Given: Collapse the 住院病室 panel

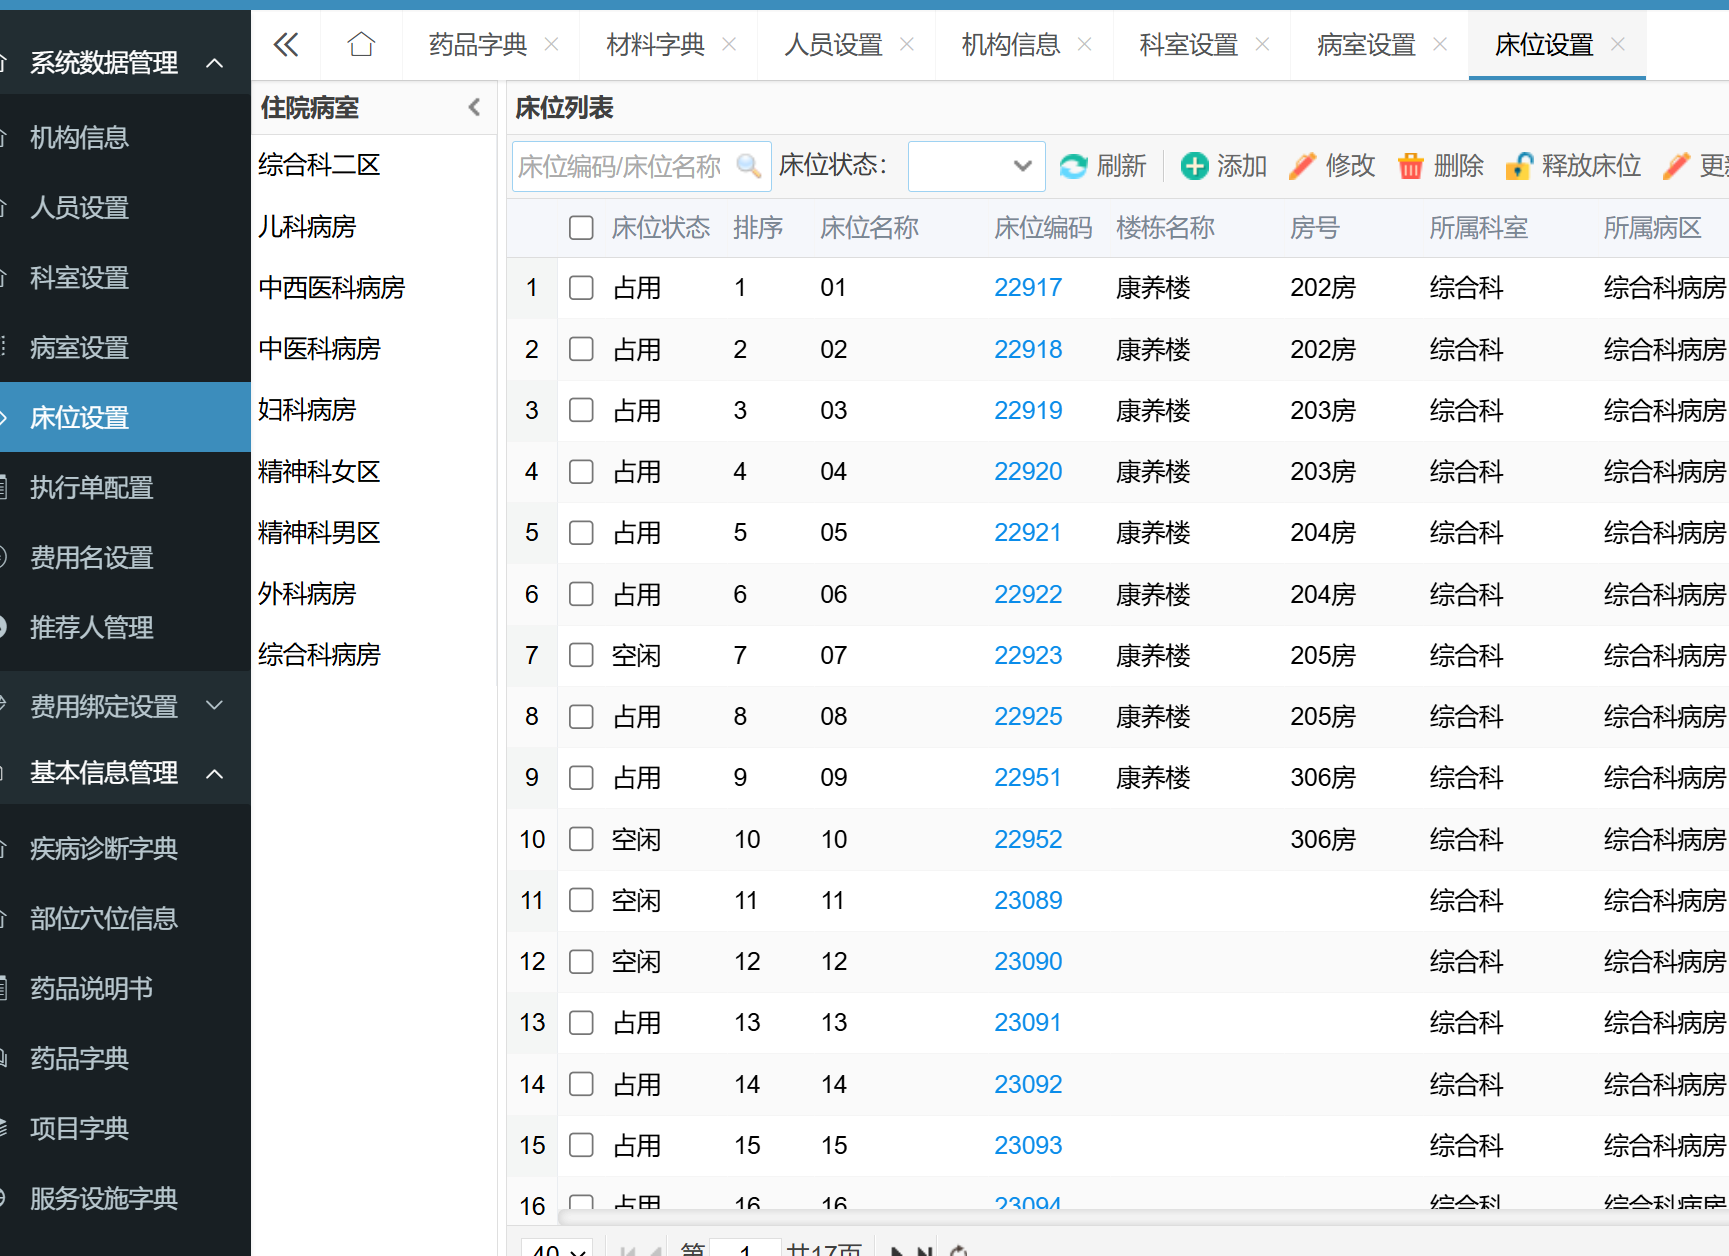Looking at the screenshot, I should pyautogui.click(x=474, y=107).
